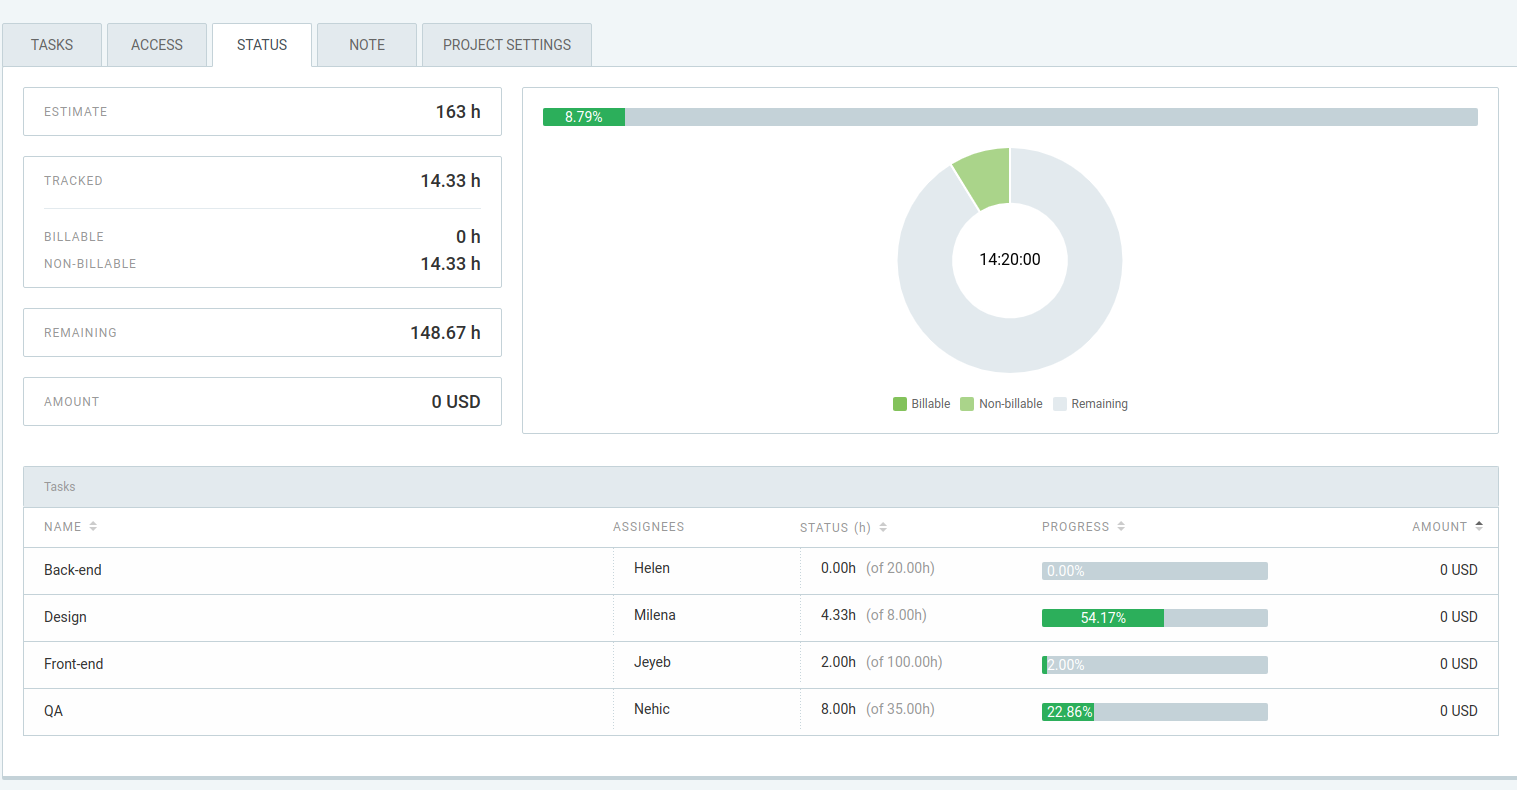
Task: Click Front-end estimate (of 100.00h)
Action: (x=904, y=662)
